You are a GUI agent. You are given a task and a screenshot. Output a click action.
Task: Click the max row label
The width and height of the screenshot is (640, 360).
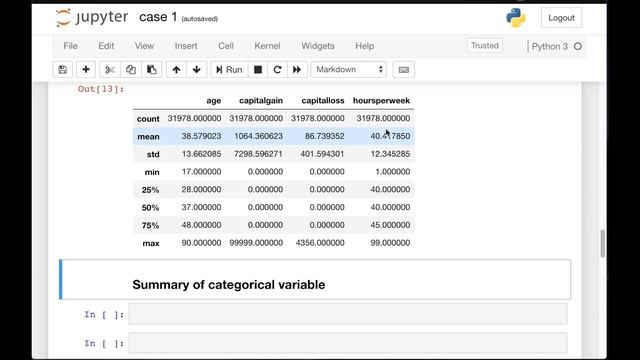pyautogui.click(x=151, y=243)
